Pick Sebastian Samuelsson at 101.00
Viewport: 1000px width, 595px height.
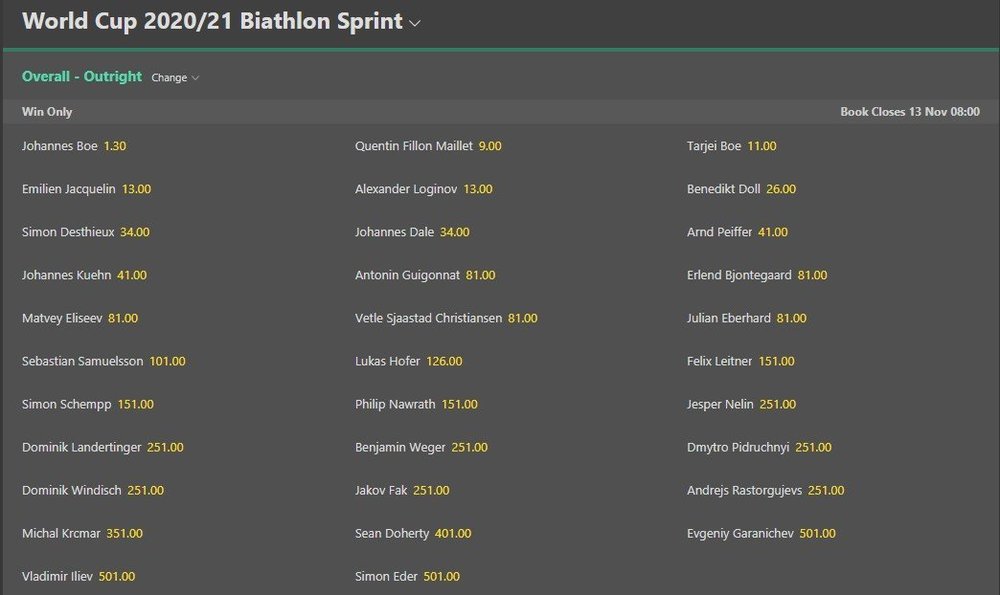click(103, 362)
